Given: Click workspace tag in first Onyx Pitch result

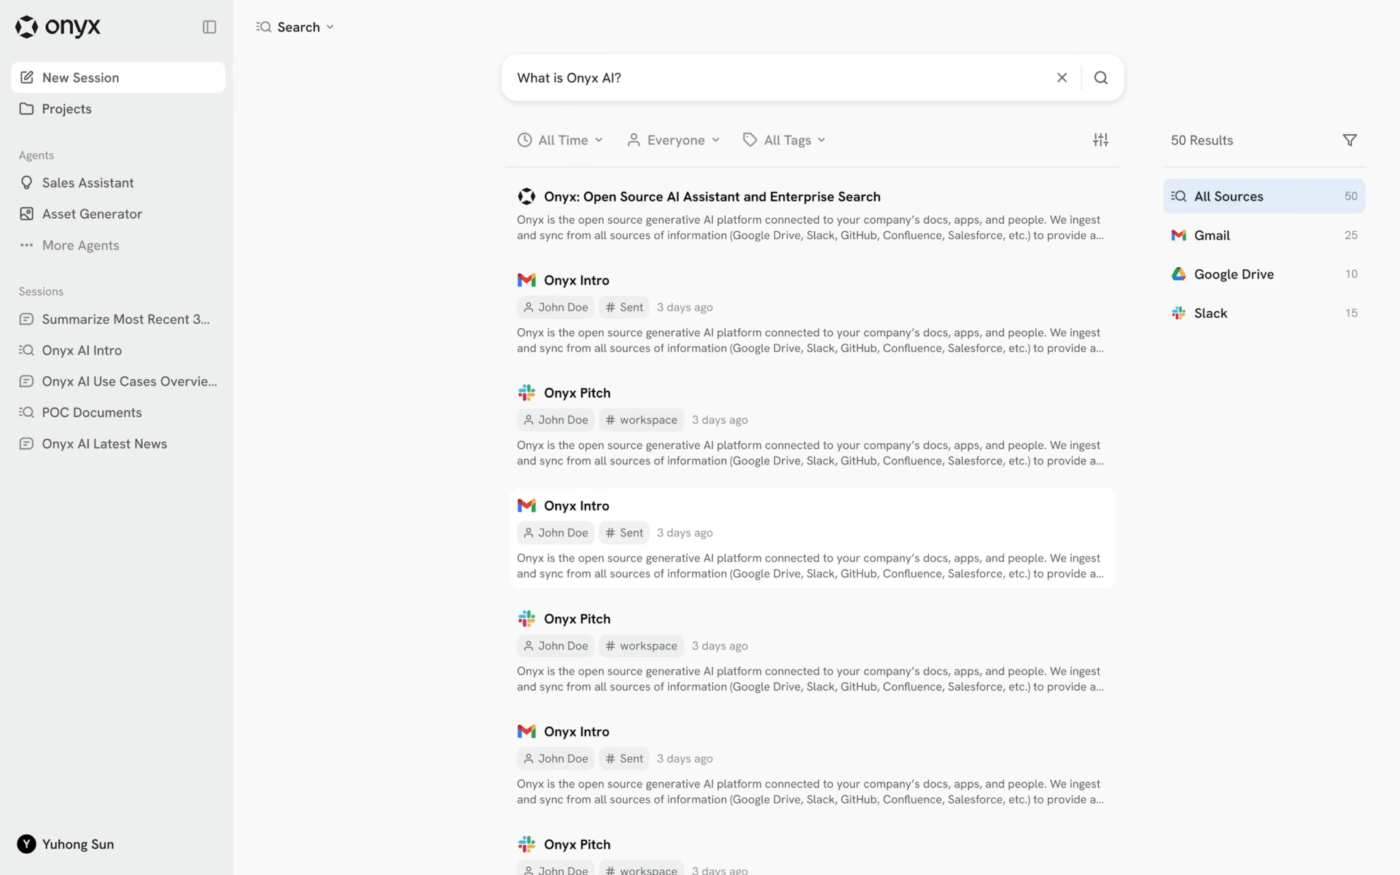Looking at the screenshot, I should [x=641, y=420].
